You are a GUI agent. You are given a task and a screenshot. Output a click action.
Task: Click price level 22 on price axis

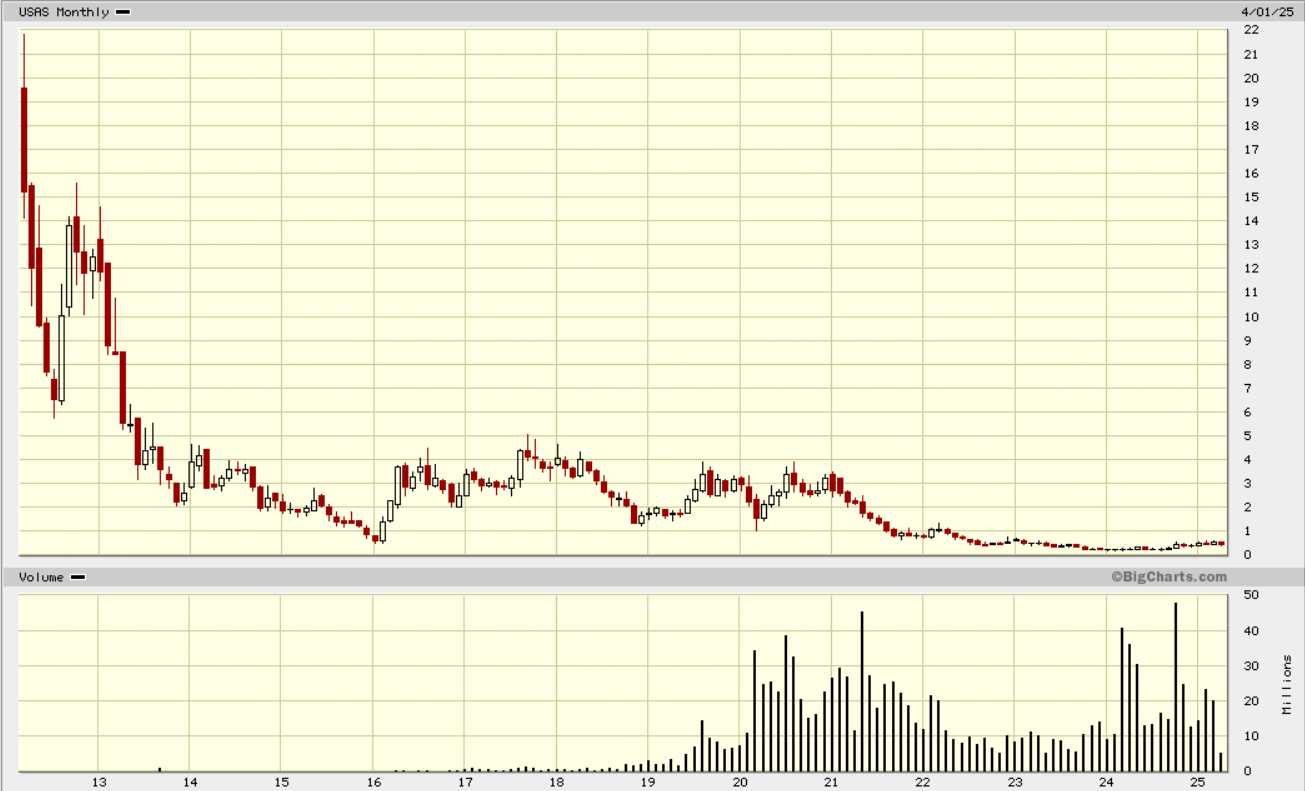(1250, 30)
